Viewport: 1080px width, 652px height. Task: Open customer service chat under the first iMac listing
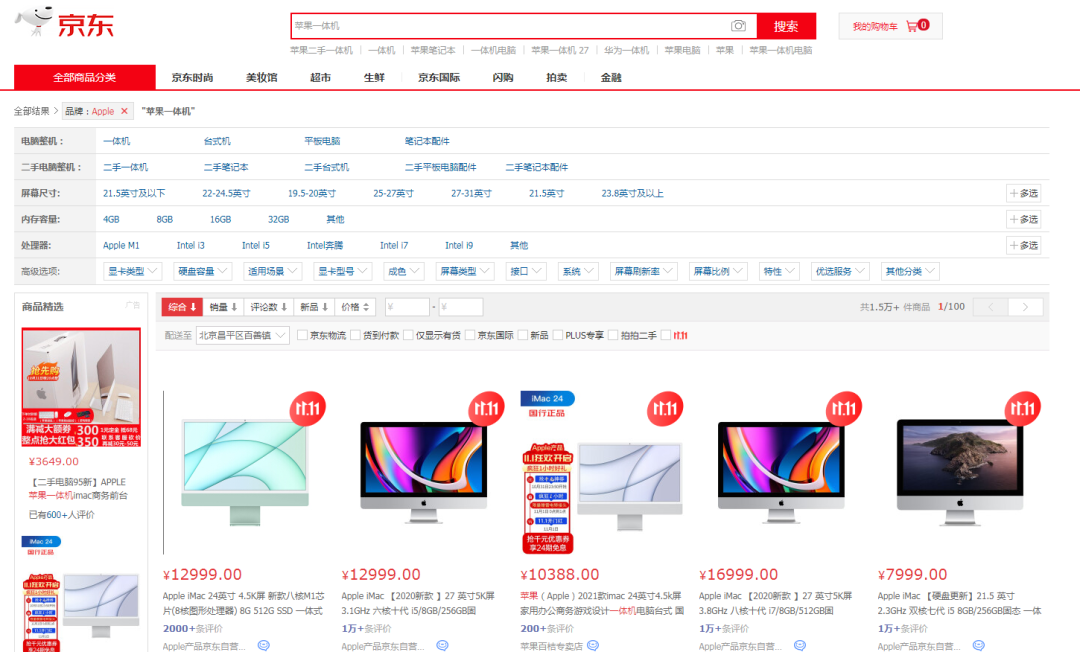click(x=262, y=646)
